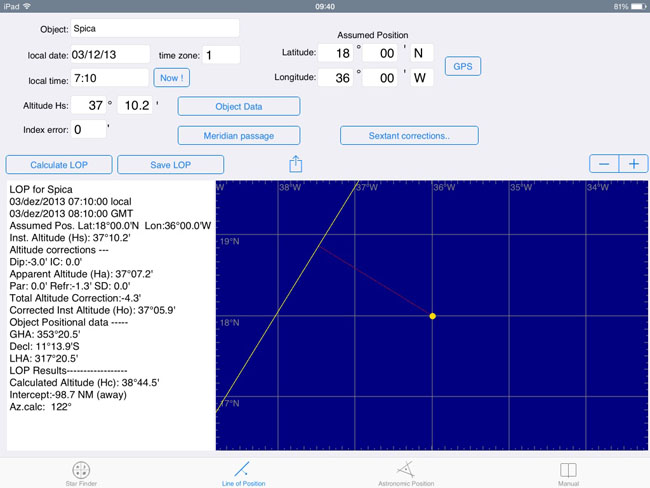Click the Save LOP button
This screenshot has width=650, height=488.
tap(170, 165)
